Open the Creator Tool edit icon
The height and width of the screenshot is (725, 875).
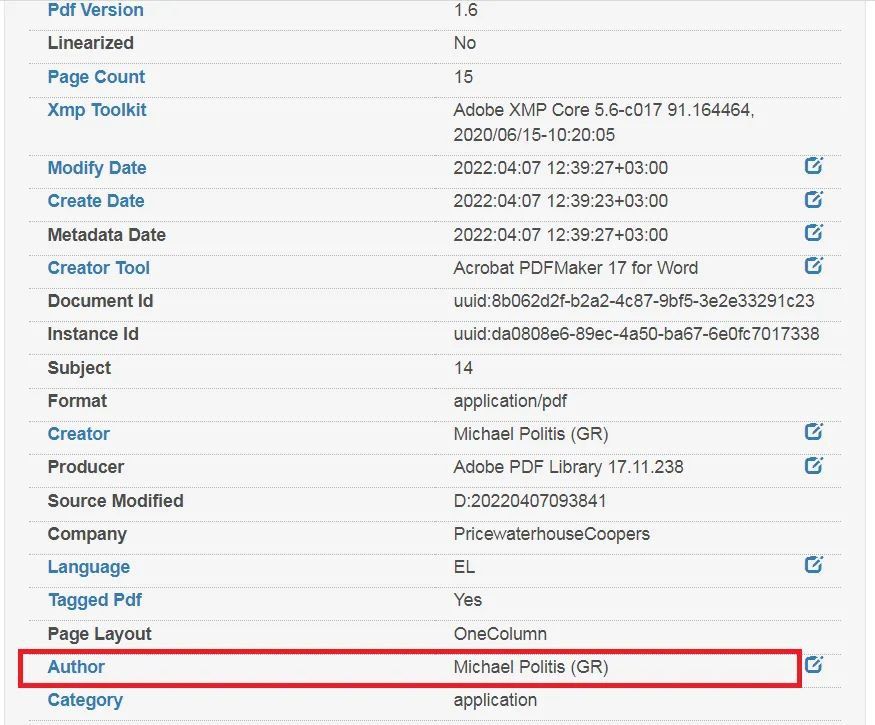[x=814, y=265]
